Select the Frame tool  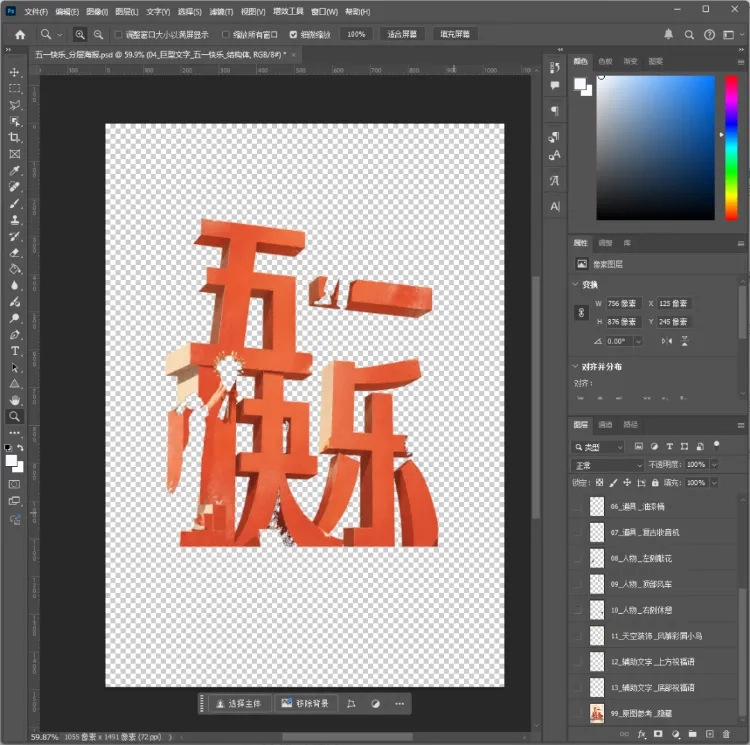point(14,154)
